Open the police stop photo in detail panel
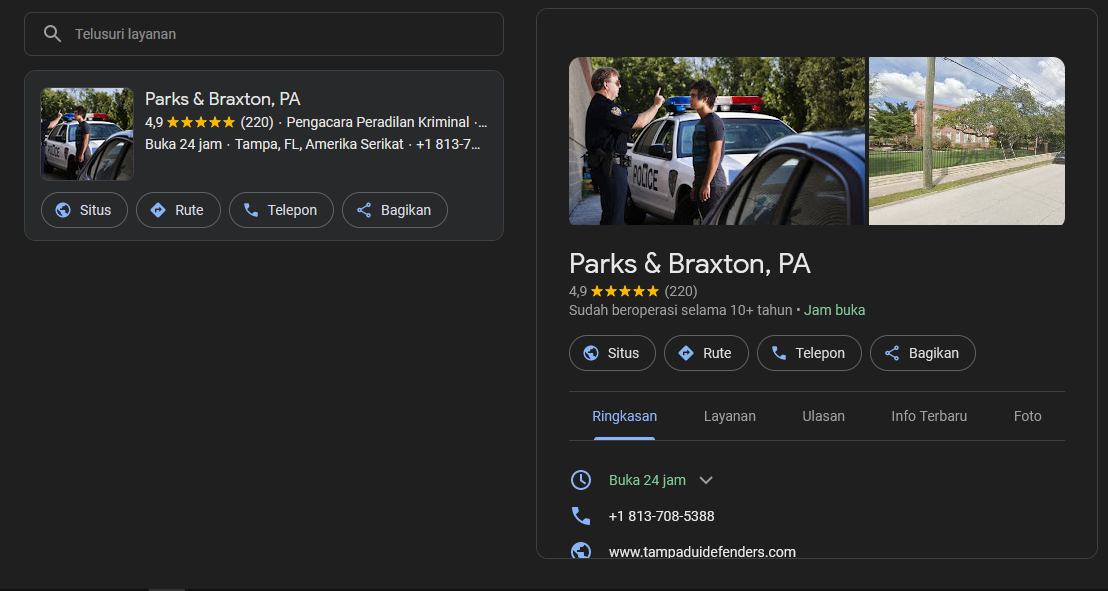Screen dimensions: 1108x591 (717, 141)
